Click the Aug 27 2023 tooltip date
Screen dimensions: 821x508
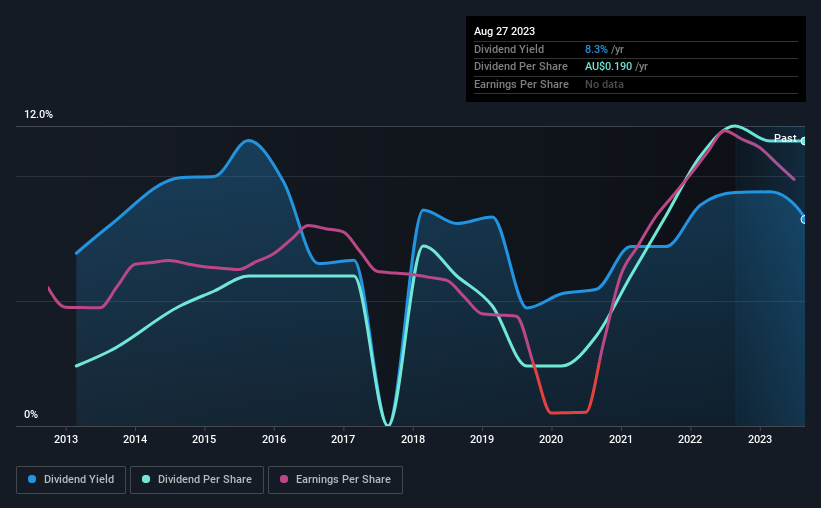pos(504,31)
